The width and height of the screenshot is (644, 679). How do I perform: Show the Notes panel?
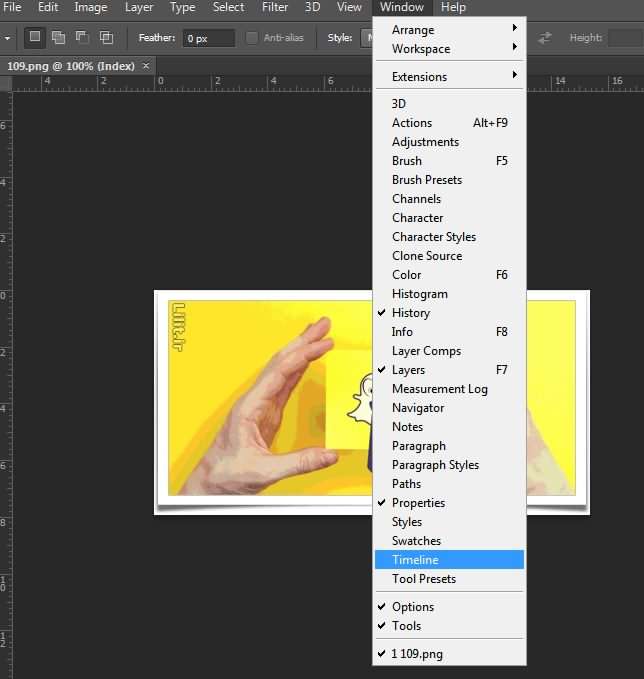tap(450, 427)
